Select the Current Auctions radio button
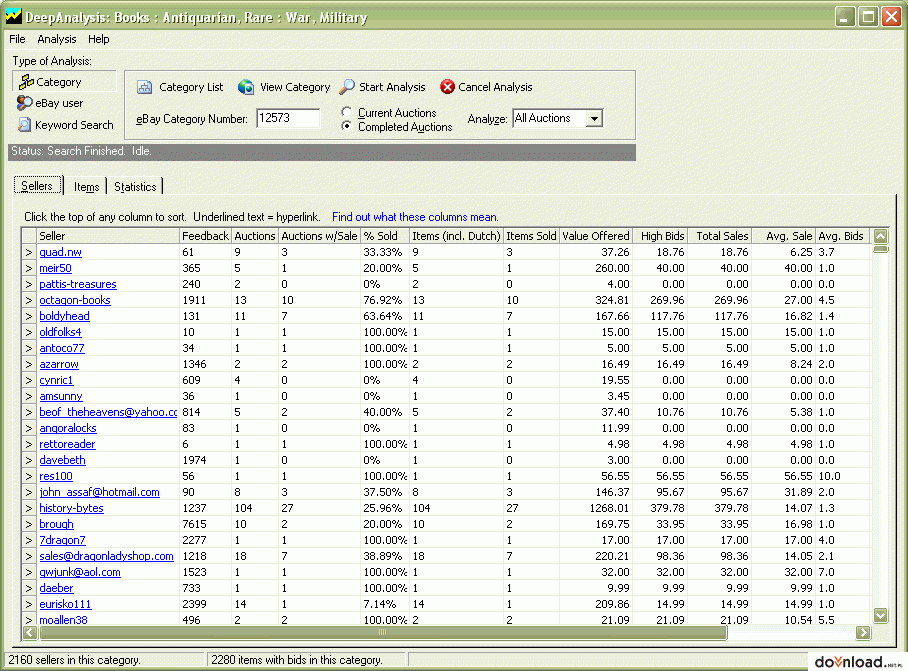The image size is (908, 671). pyautogui.click(x=346, y=112)
